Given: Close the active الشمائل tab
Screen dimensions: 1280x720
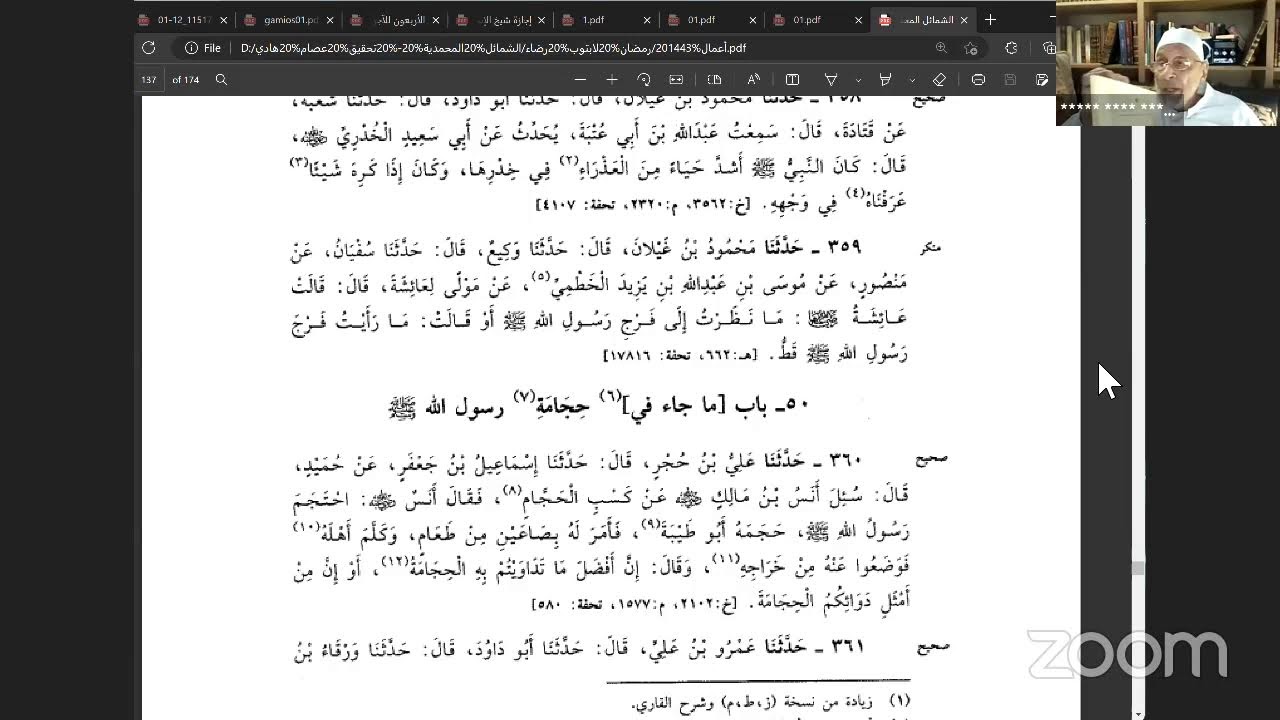Looking at the screenshot, I should 964,20.
